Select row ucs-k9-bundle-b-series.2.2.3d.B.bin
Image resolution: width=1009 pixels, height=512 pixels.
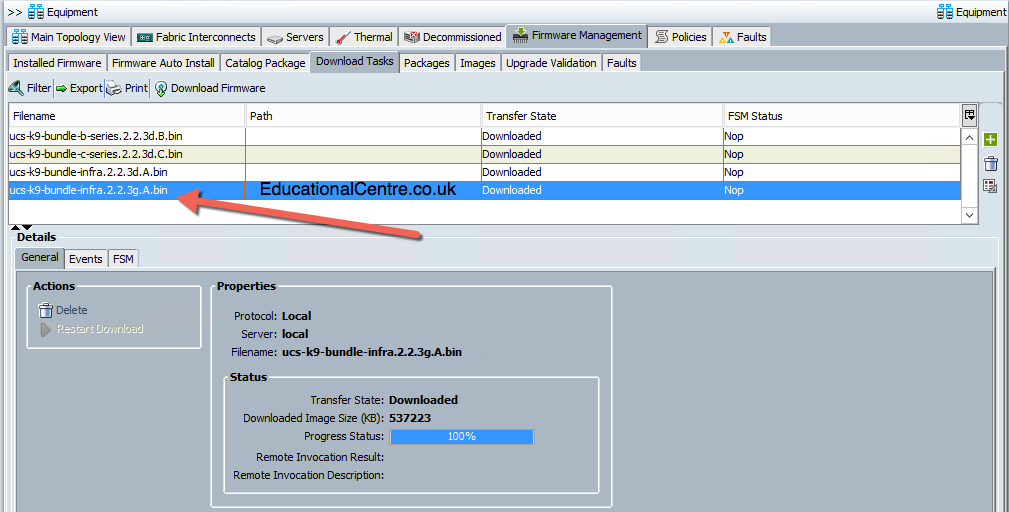(485, 136)
